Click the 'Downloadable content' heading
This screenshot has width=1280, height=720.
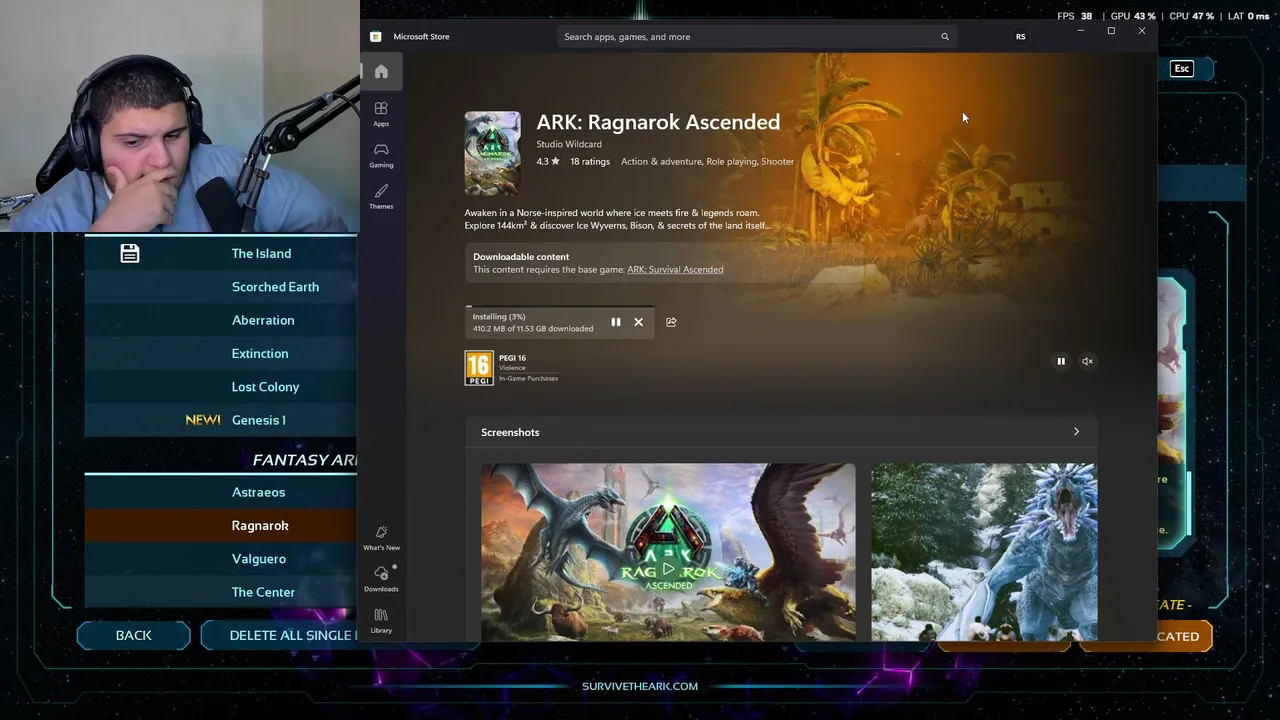click(x=521, y=257)
